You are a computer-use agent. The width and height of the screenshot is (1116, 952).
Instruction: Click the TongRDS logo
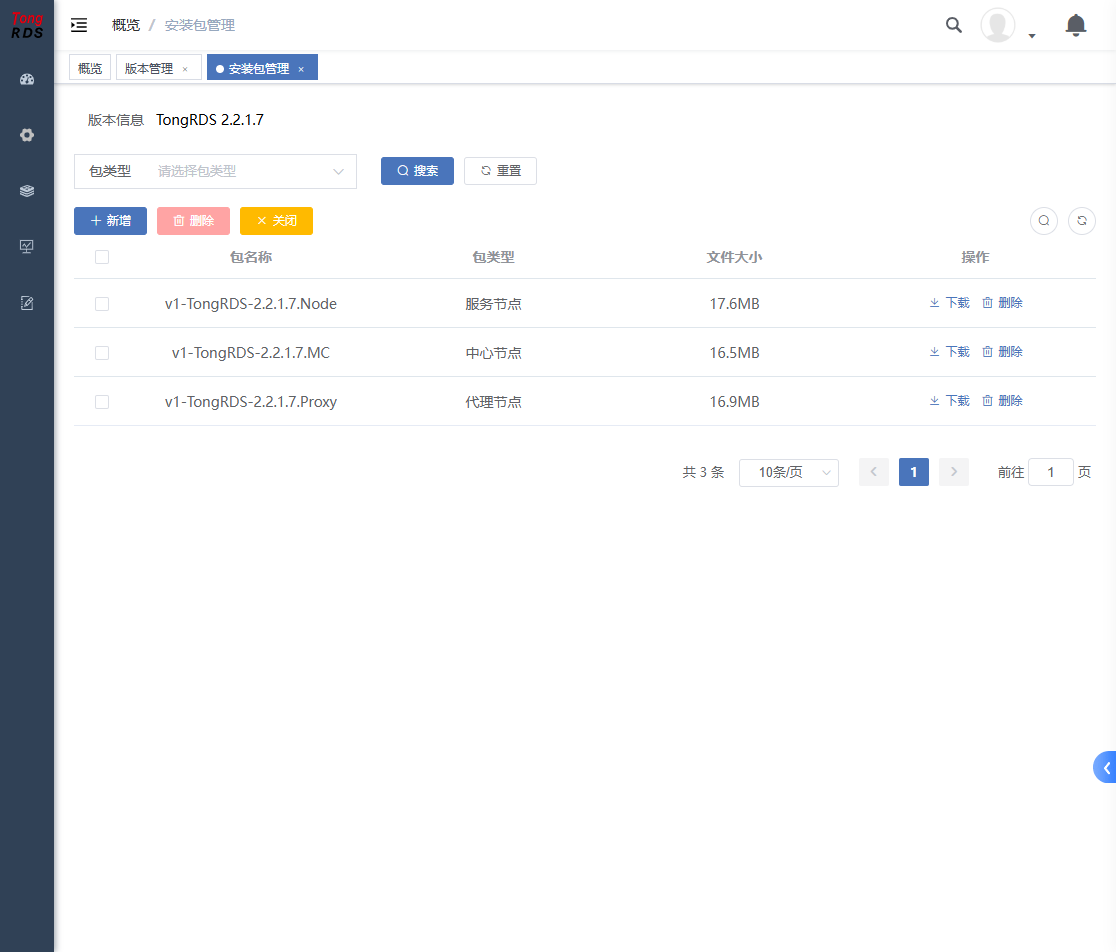click(x=27, y=26)
